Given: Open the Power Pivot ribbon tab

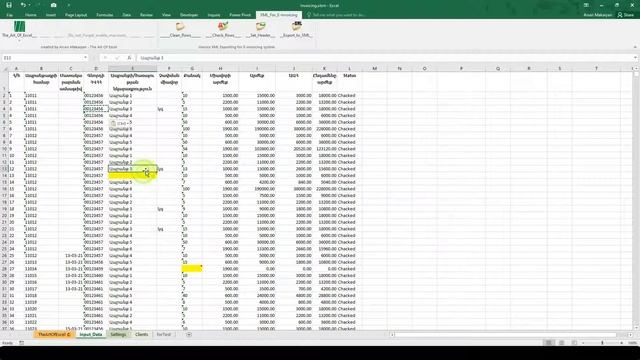Looking at the screenshot, I should click(x=240, y=15).
